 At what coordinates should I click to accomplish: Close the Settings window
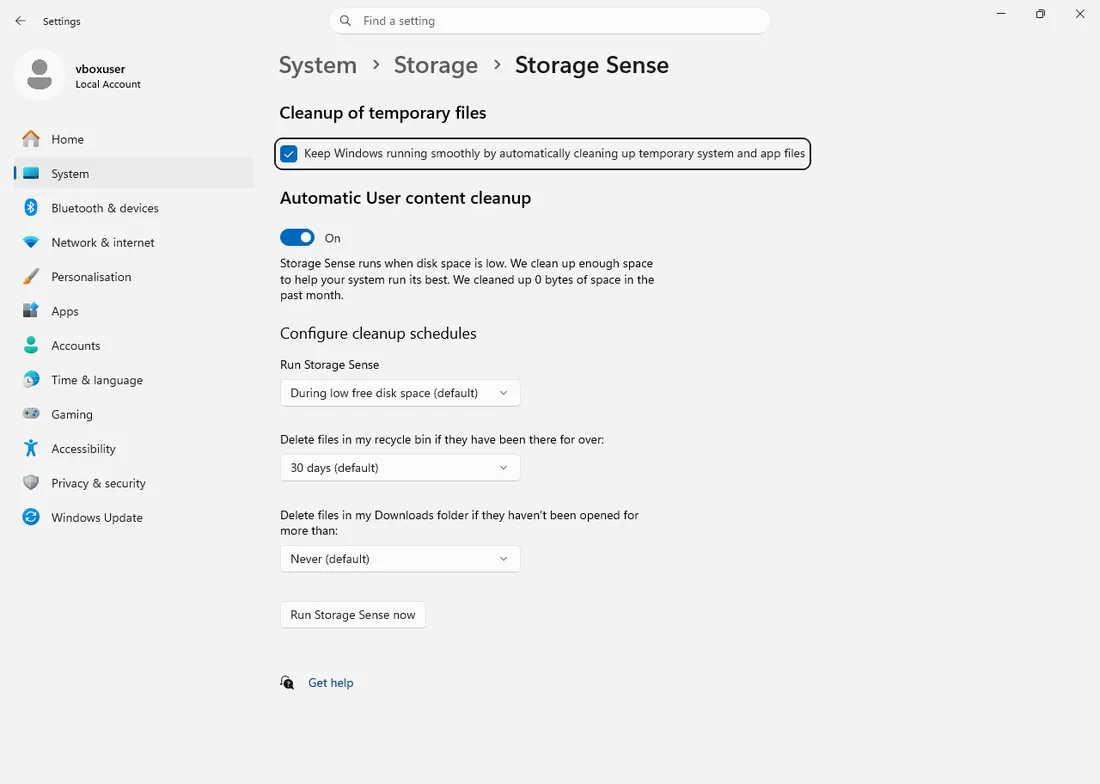(1080, 14)
